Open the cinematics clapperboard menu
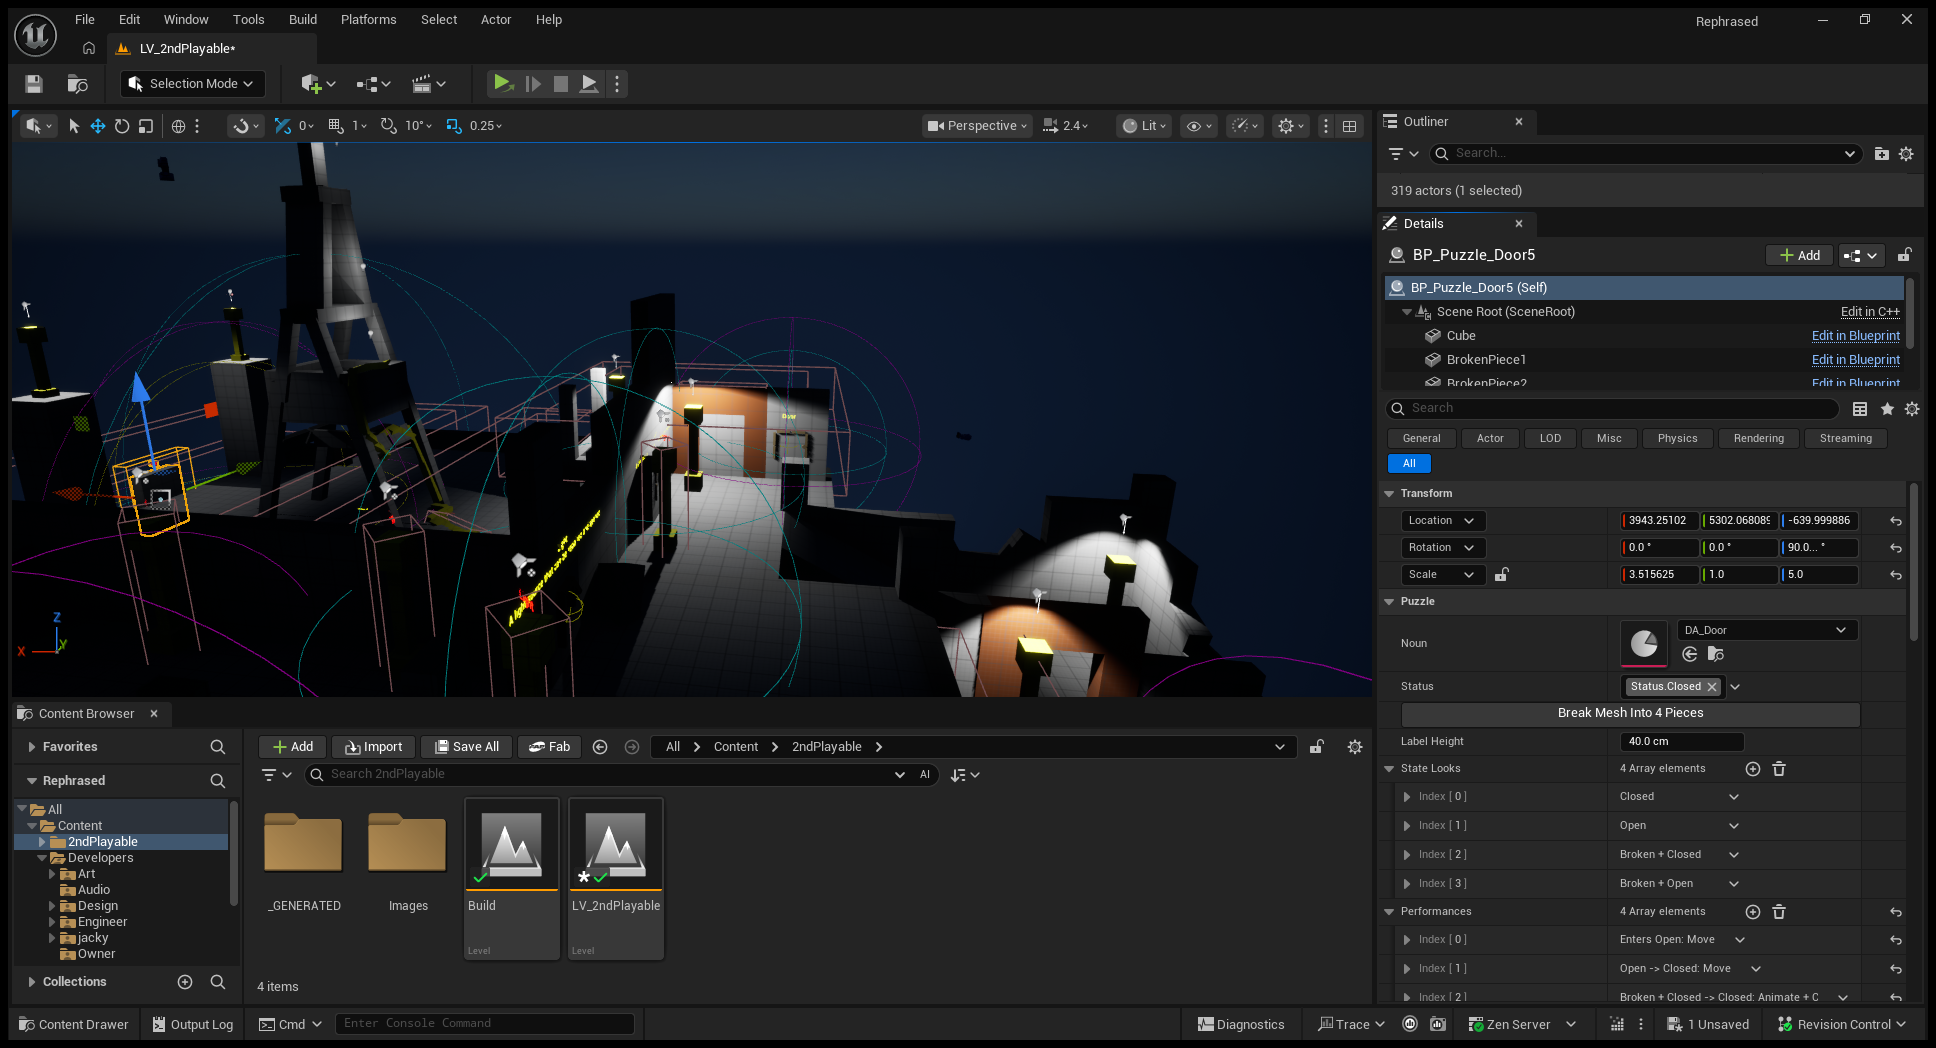Screen dimensions: 1936x1048 (429, 84)
